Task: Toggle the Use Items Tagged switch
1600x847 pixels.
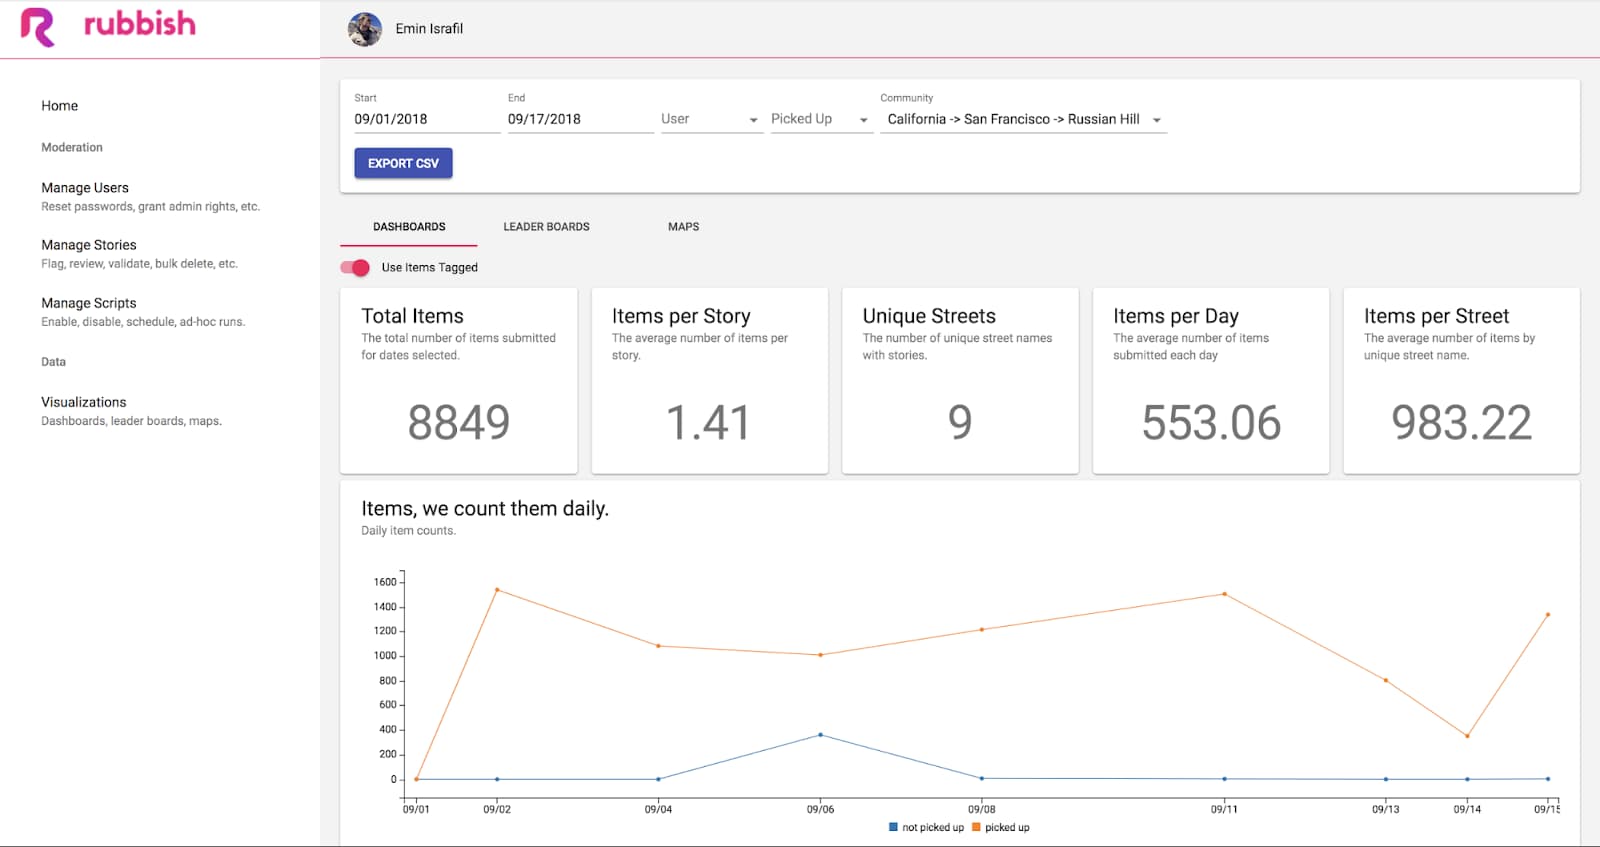Action: point(355,267)
